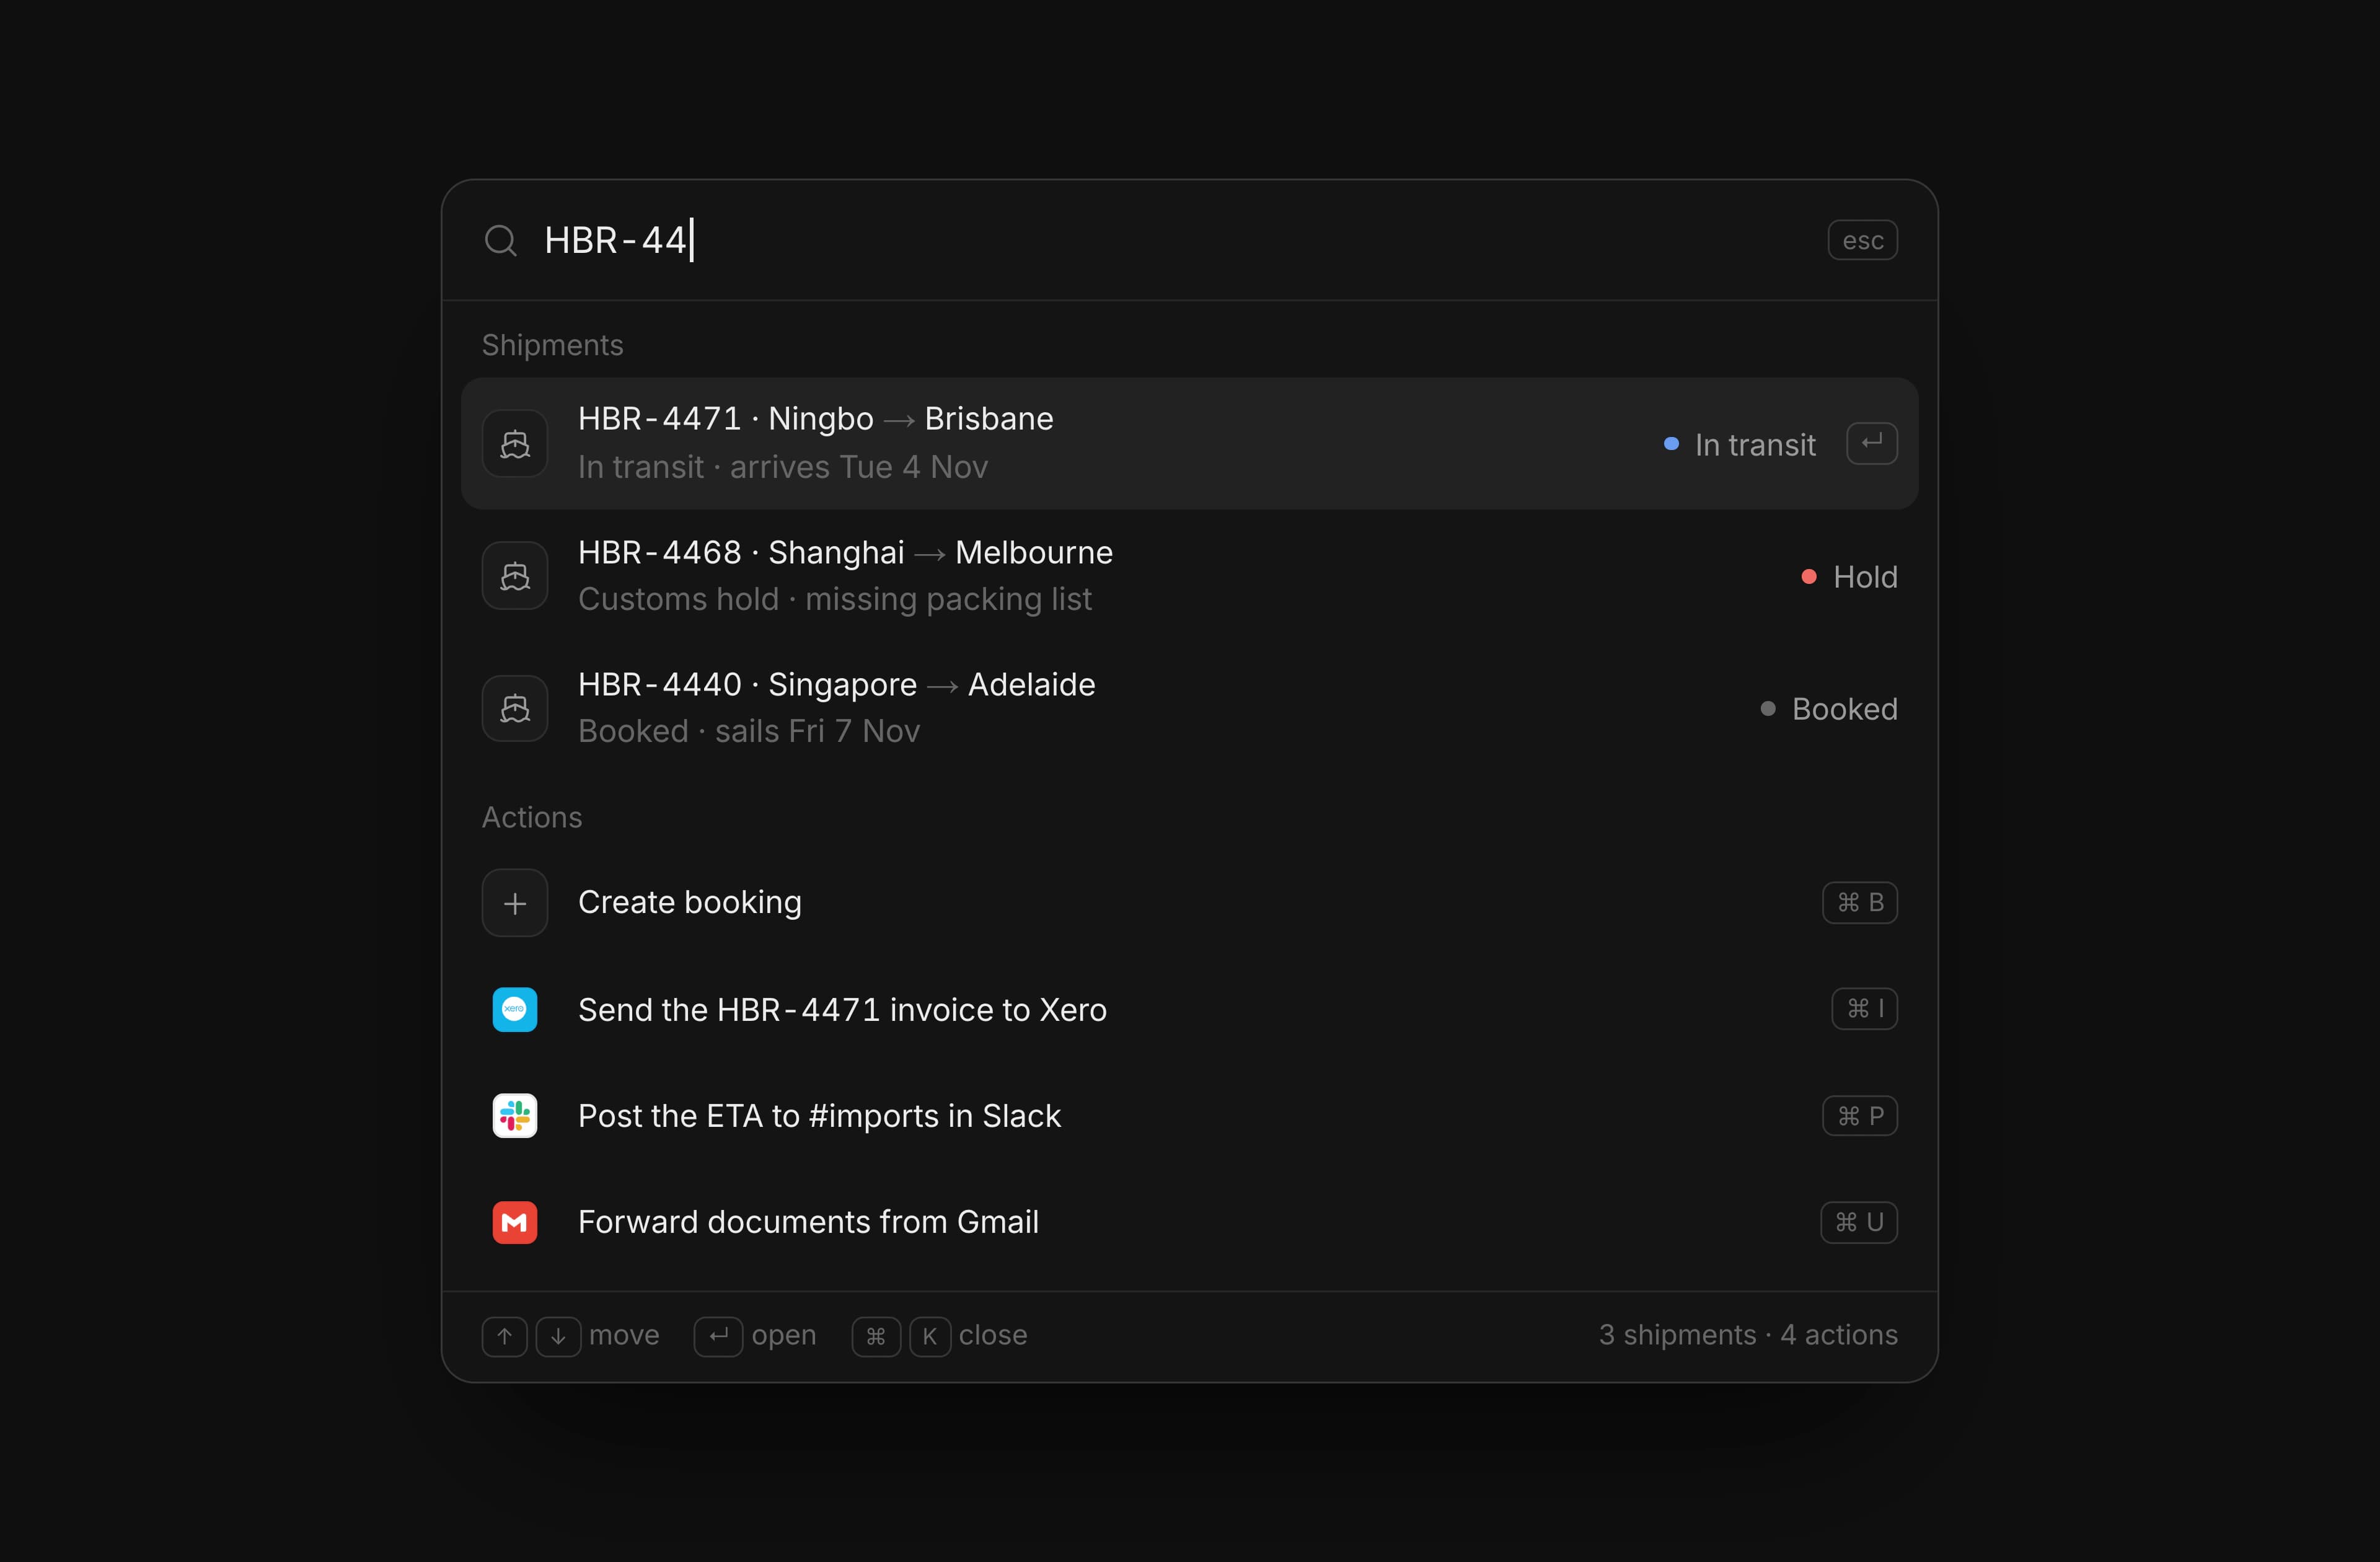Click the Actions section header
This screenshot has height=1562, width=2380.
coord(532,817)
